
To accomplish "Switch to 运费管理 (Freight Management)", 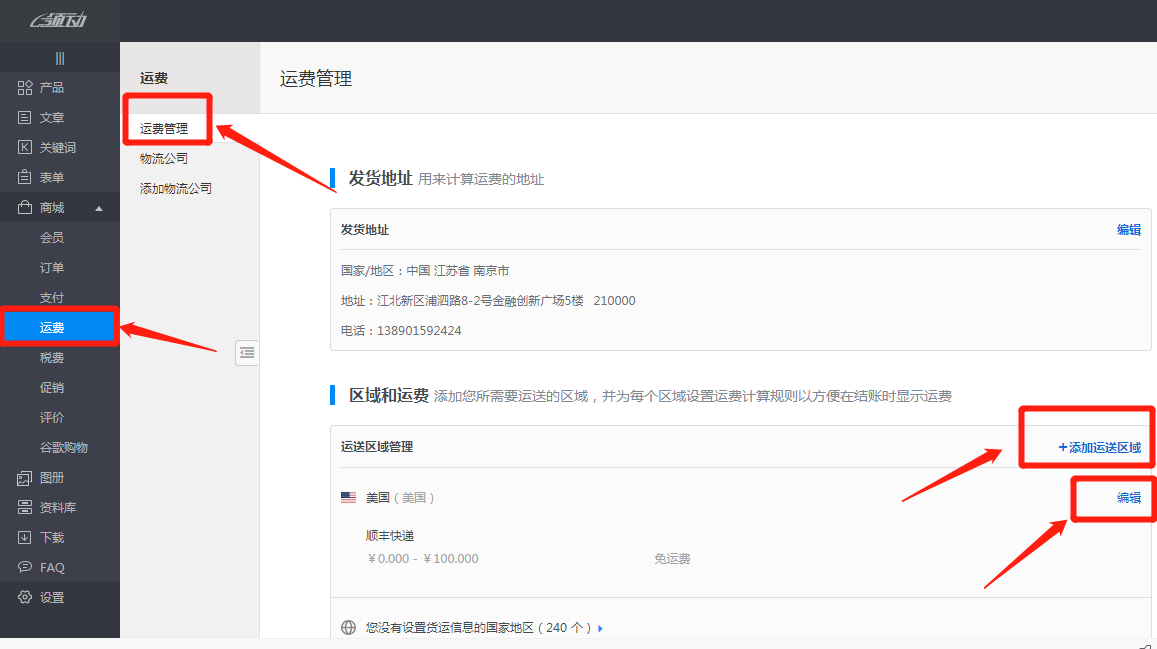I will tap(164, 127).
